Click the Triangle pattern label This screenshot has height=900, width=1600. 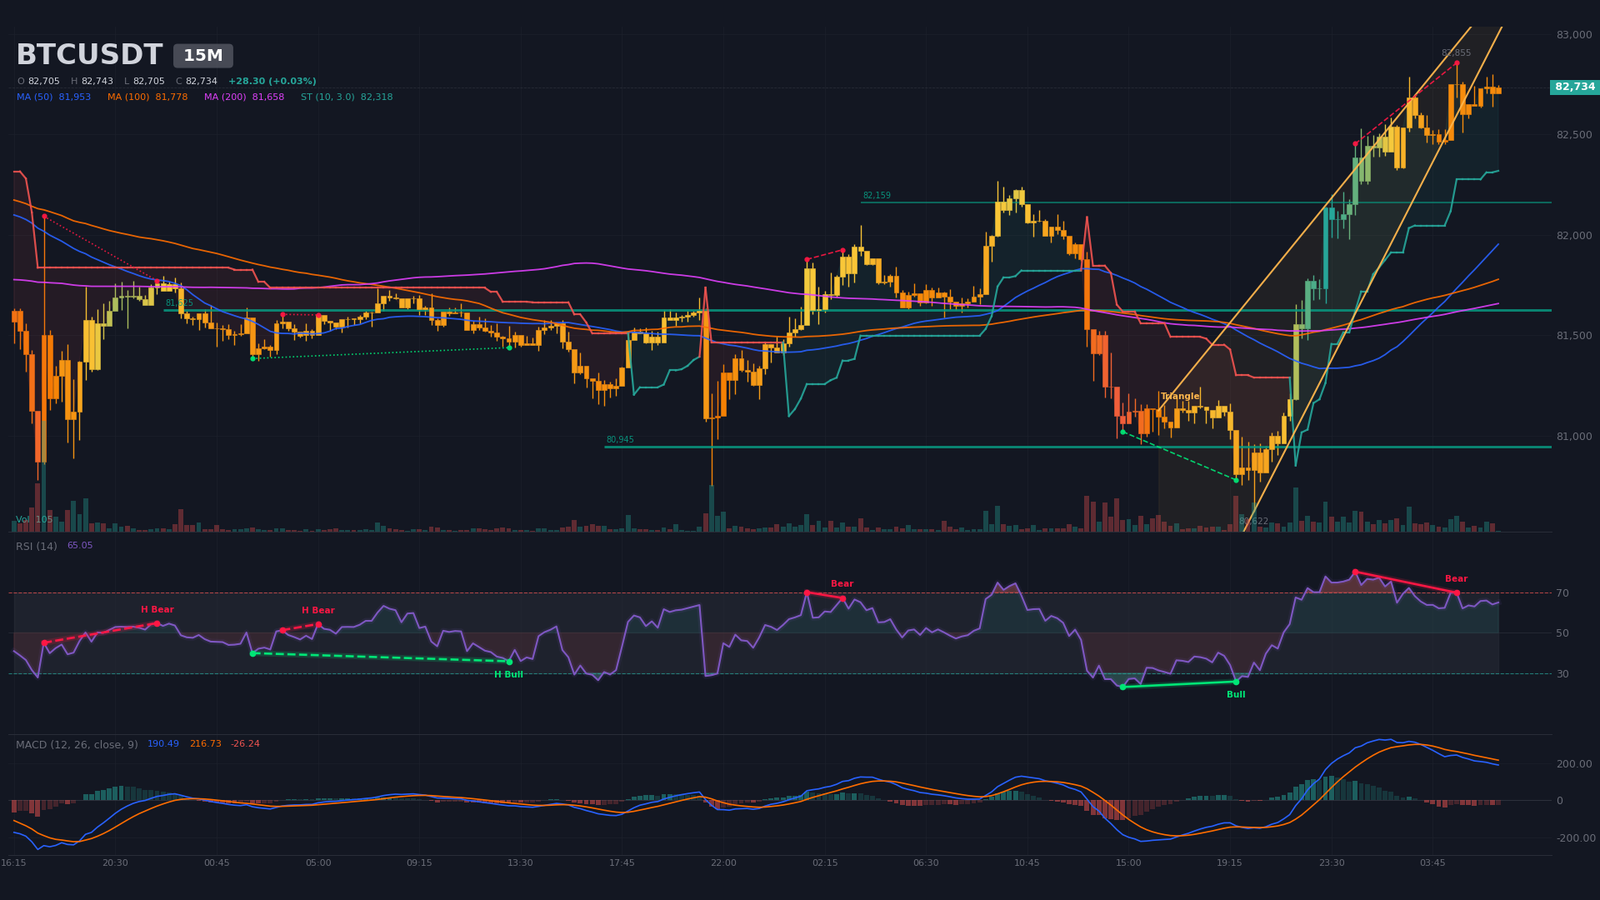pos(1180,396)
